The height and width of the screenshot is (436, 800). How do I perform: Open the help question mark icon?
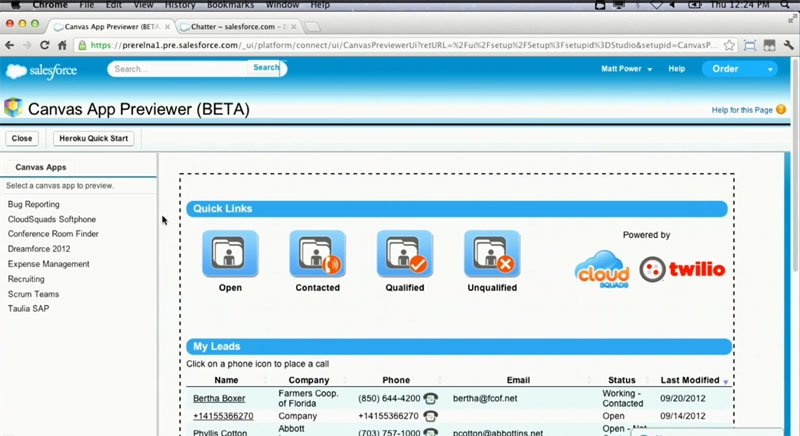coord(781,110)
